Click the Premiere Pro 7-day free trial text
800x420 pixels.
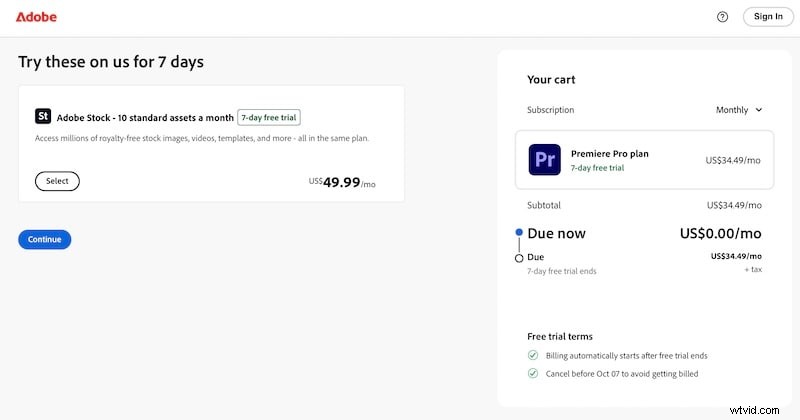click(x=597, y=168)
